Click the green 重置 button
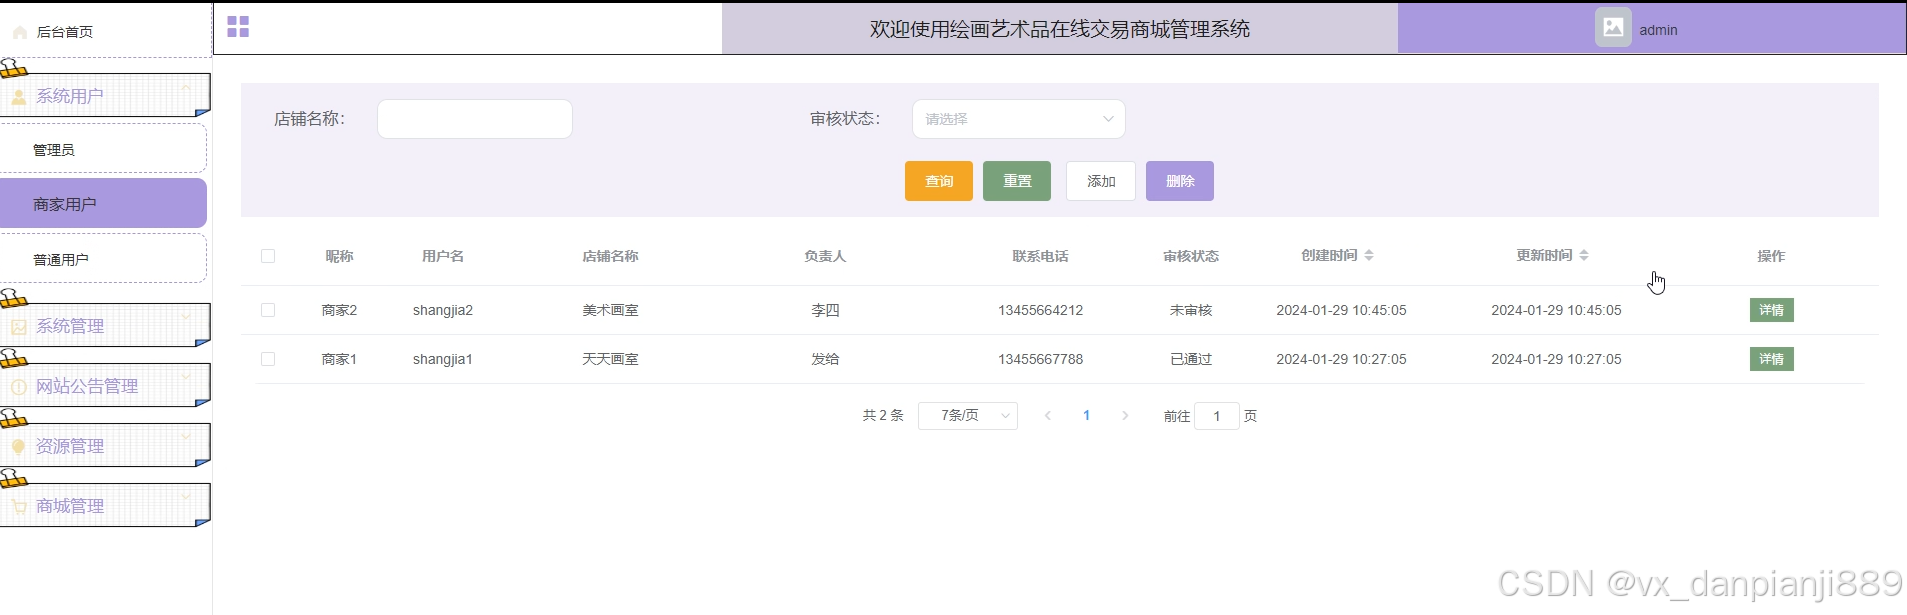The height and width of the screenshot is (615, 1907). [x=1017, y=181]
